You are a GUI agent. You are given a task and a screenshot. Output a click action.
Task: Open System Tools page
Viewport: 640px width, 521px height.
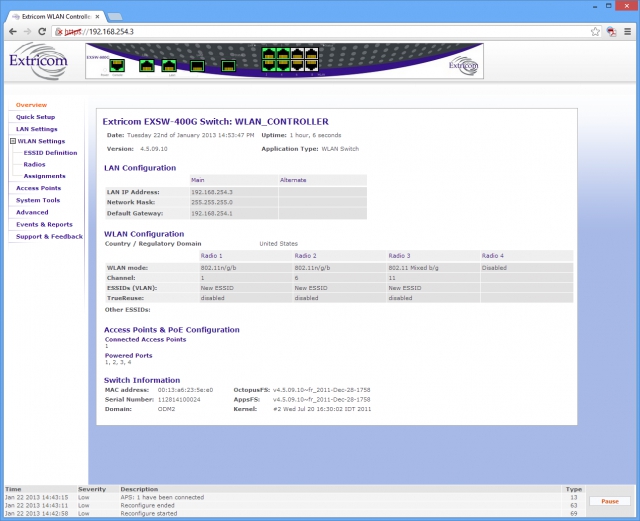[x=38, y=200]
